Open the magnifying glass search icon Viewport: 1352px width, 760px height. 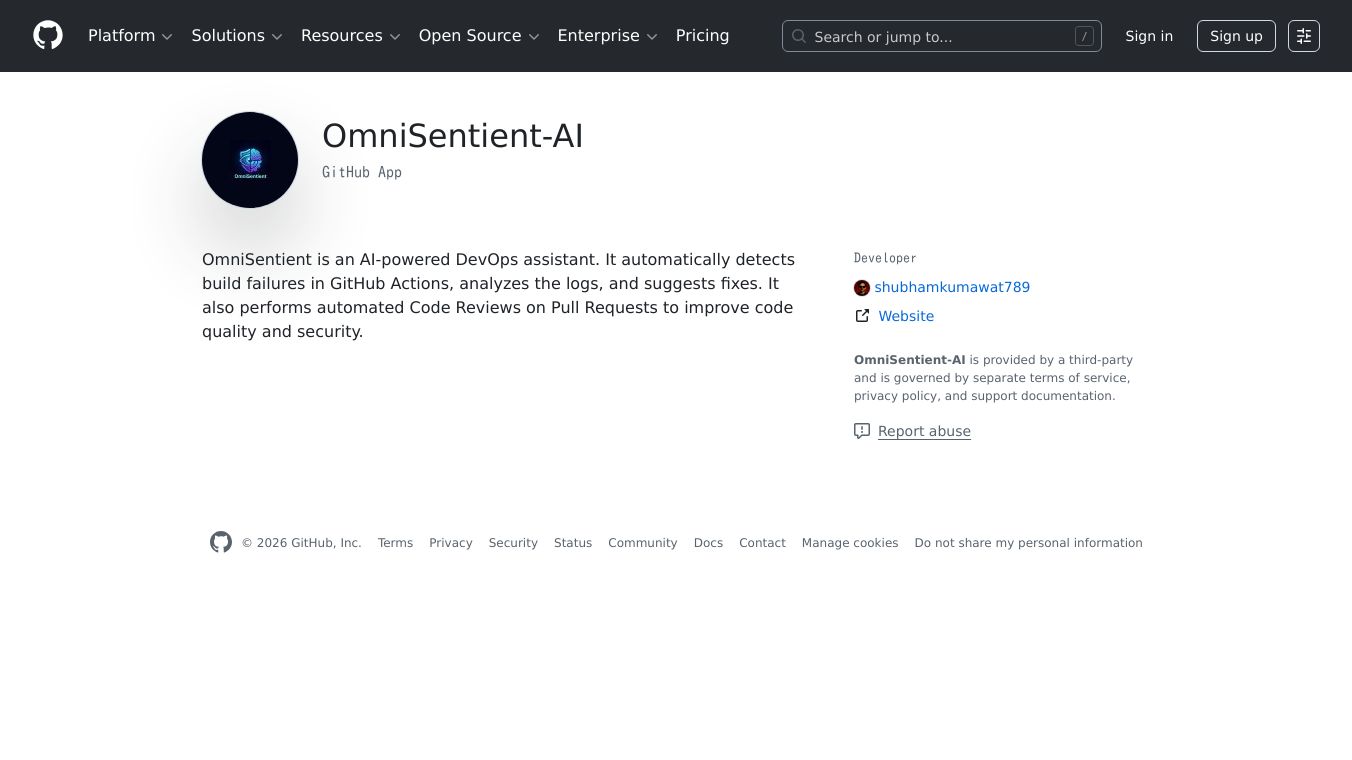point(799,36)
